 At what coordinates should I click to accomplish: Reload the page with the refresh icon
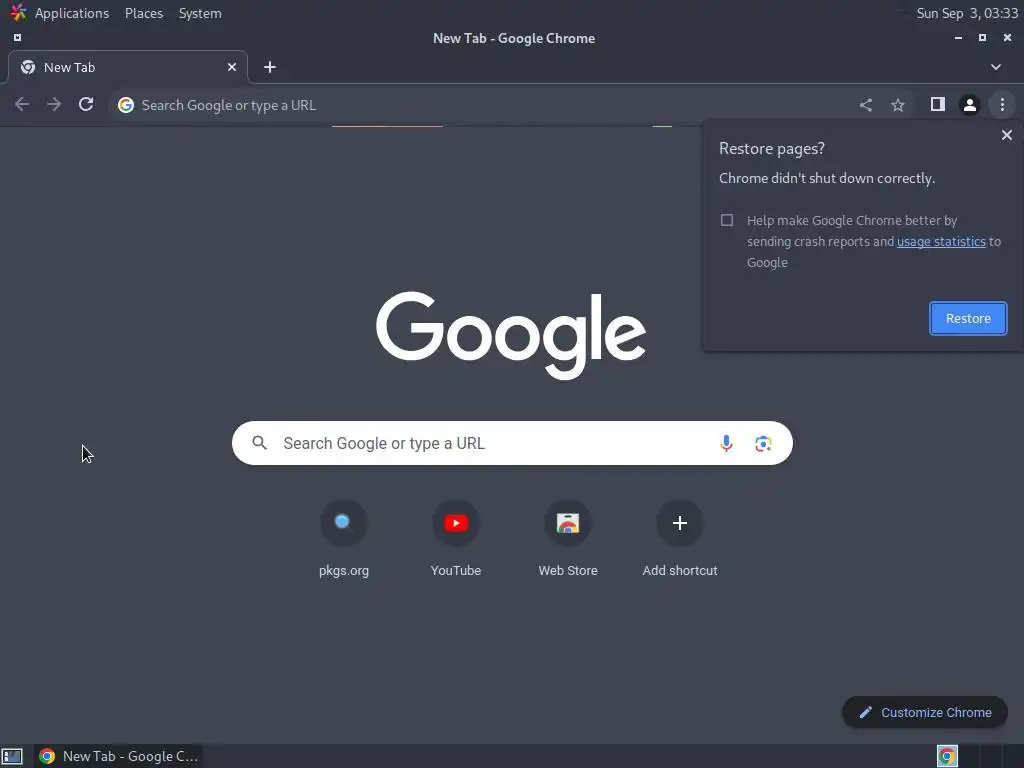click(x=86, y=104)
